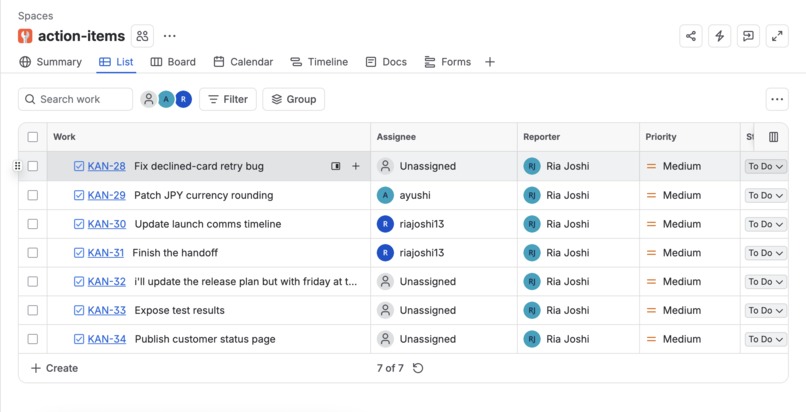Screen dimensions: 806x412
Task: Click ayushi assignee avatar in KAN-29 row
Action: click(386, 195)
